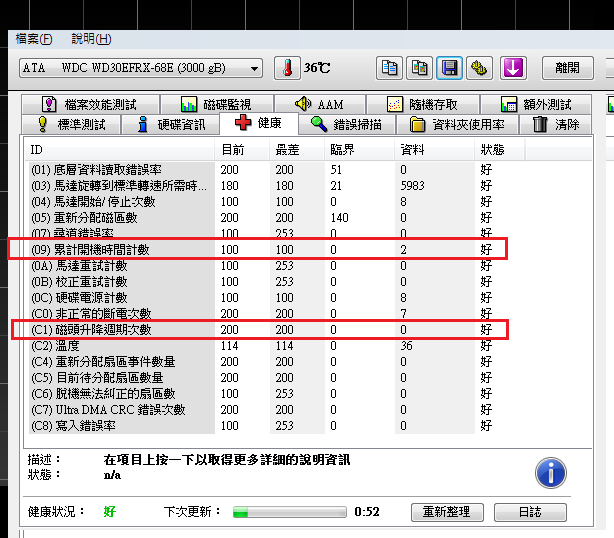Switch to the 檔案效能測試 tab
Screen dimensions: 614x538
pos(90,105)
